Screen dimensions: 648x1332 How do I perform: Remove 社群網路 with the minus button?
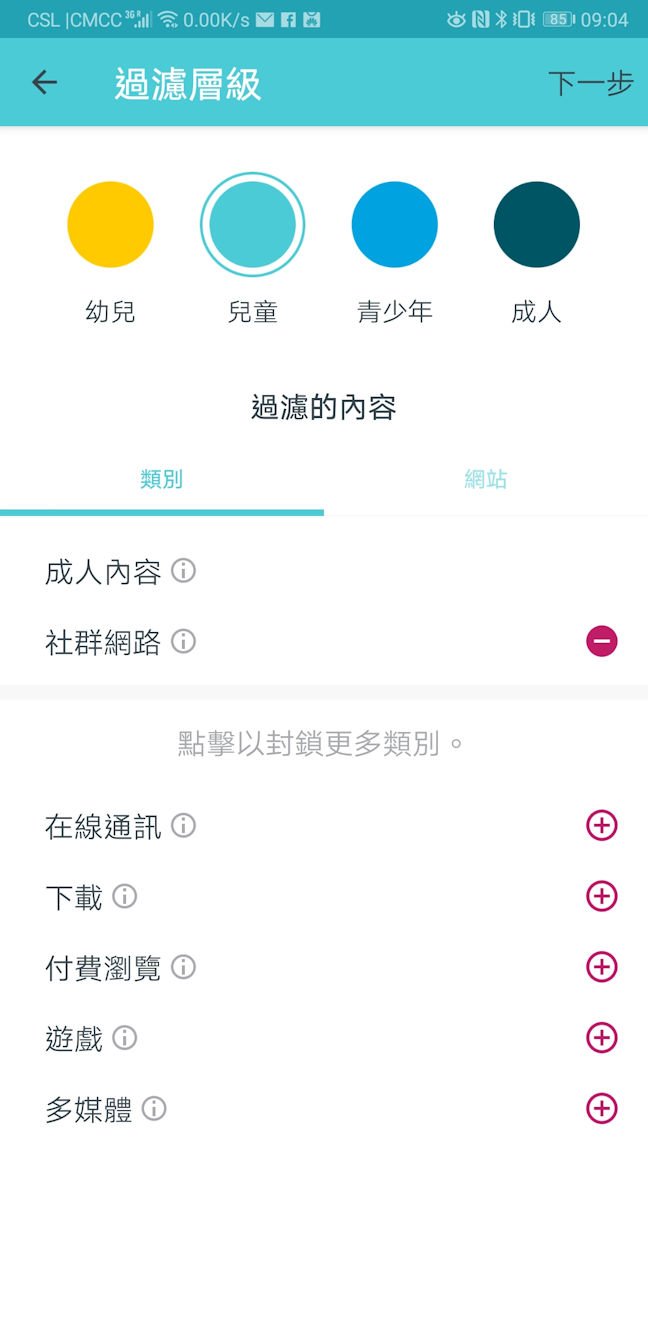pyautogui.click(x=601, y=641)
